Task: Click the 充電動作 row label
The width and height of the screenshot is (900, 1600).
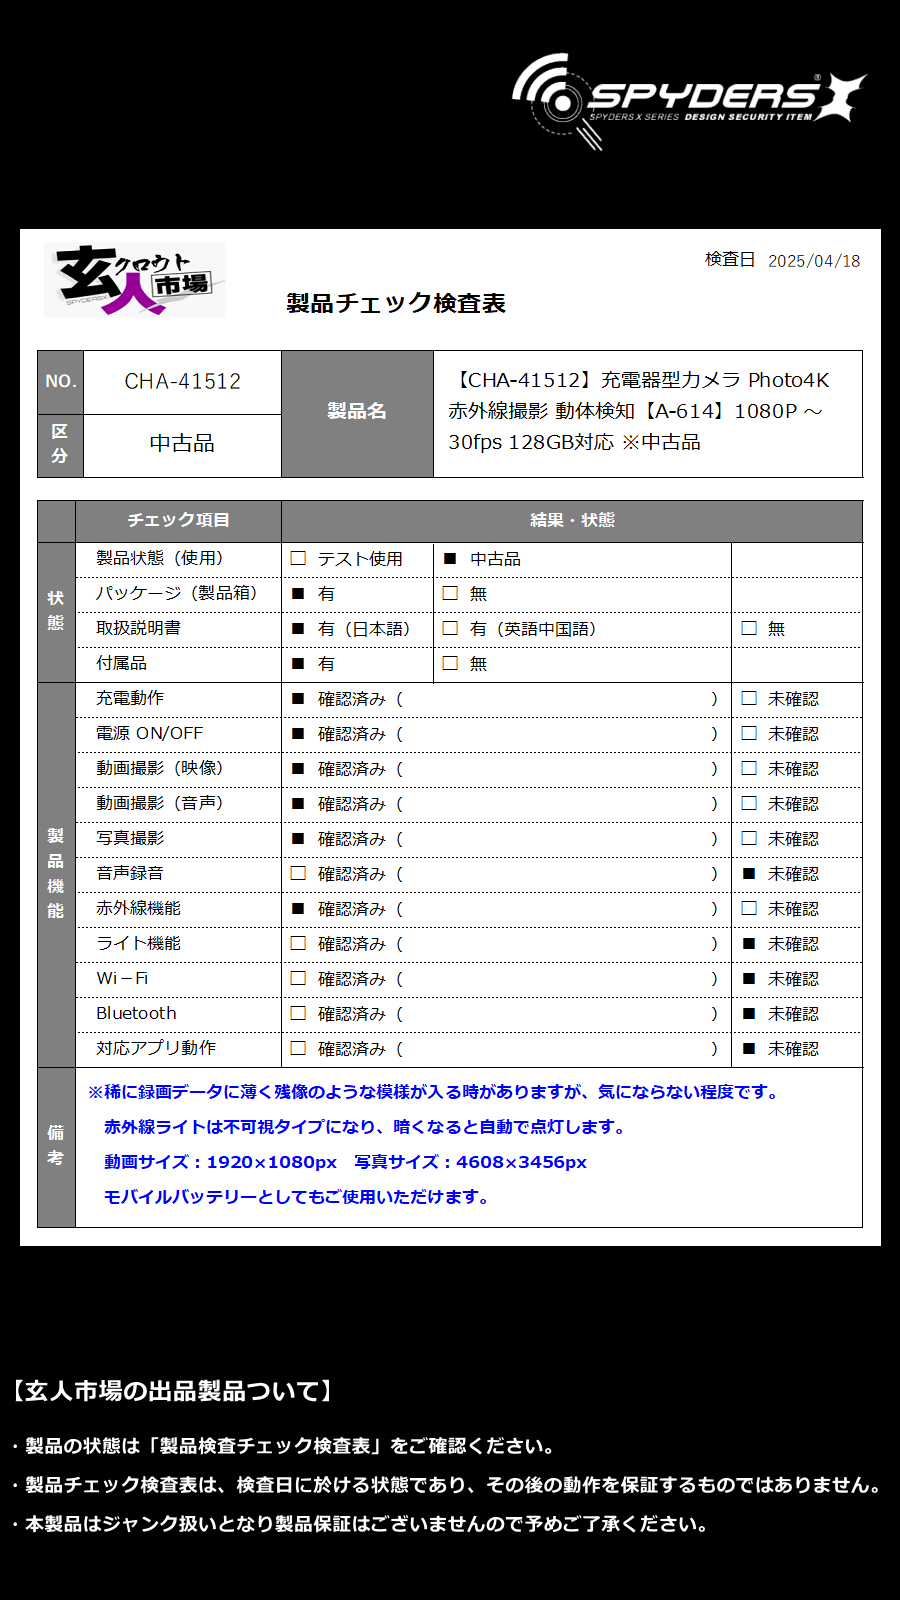Action: pos(130,698)
